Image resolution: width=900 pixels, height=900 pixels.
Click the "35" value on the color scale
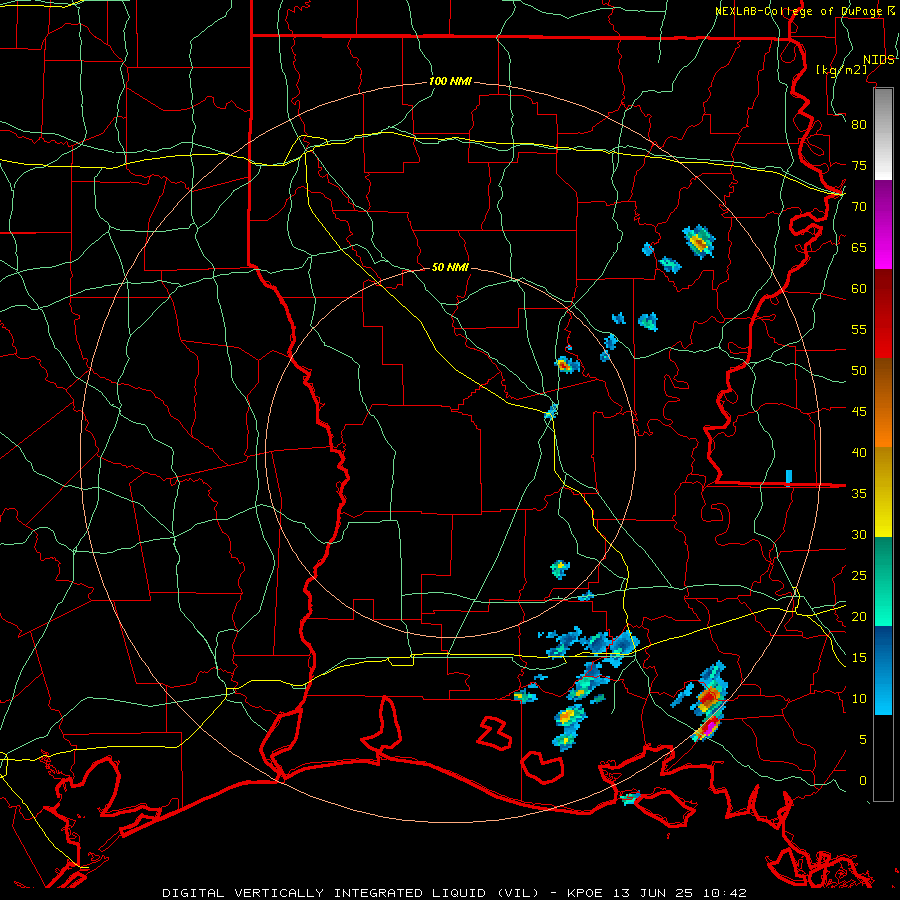859,494
